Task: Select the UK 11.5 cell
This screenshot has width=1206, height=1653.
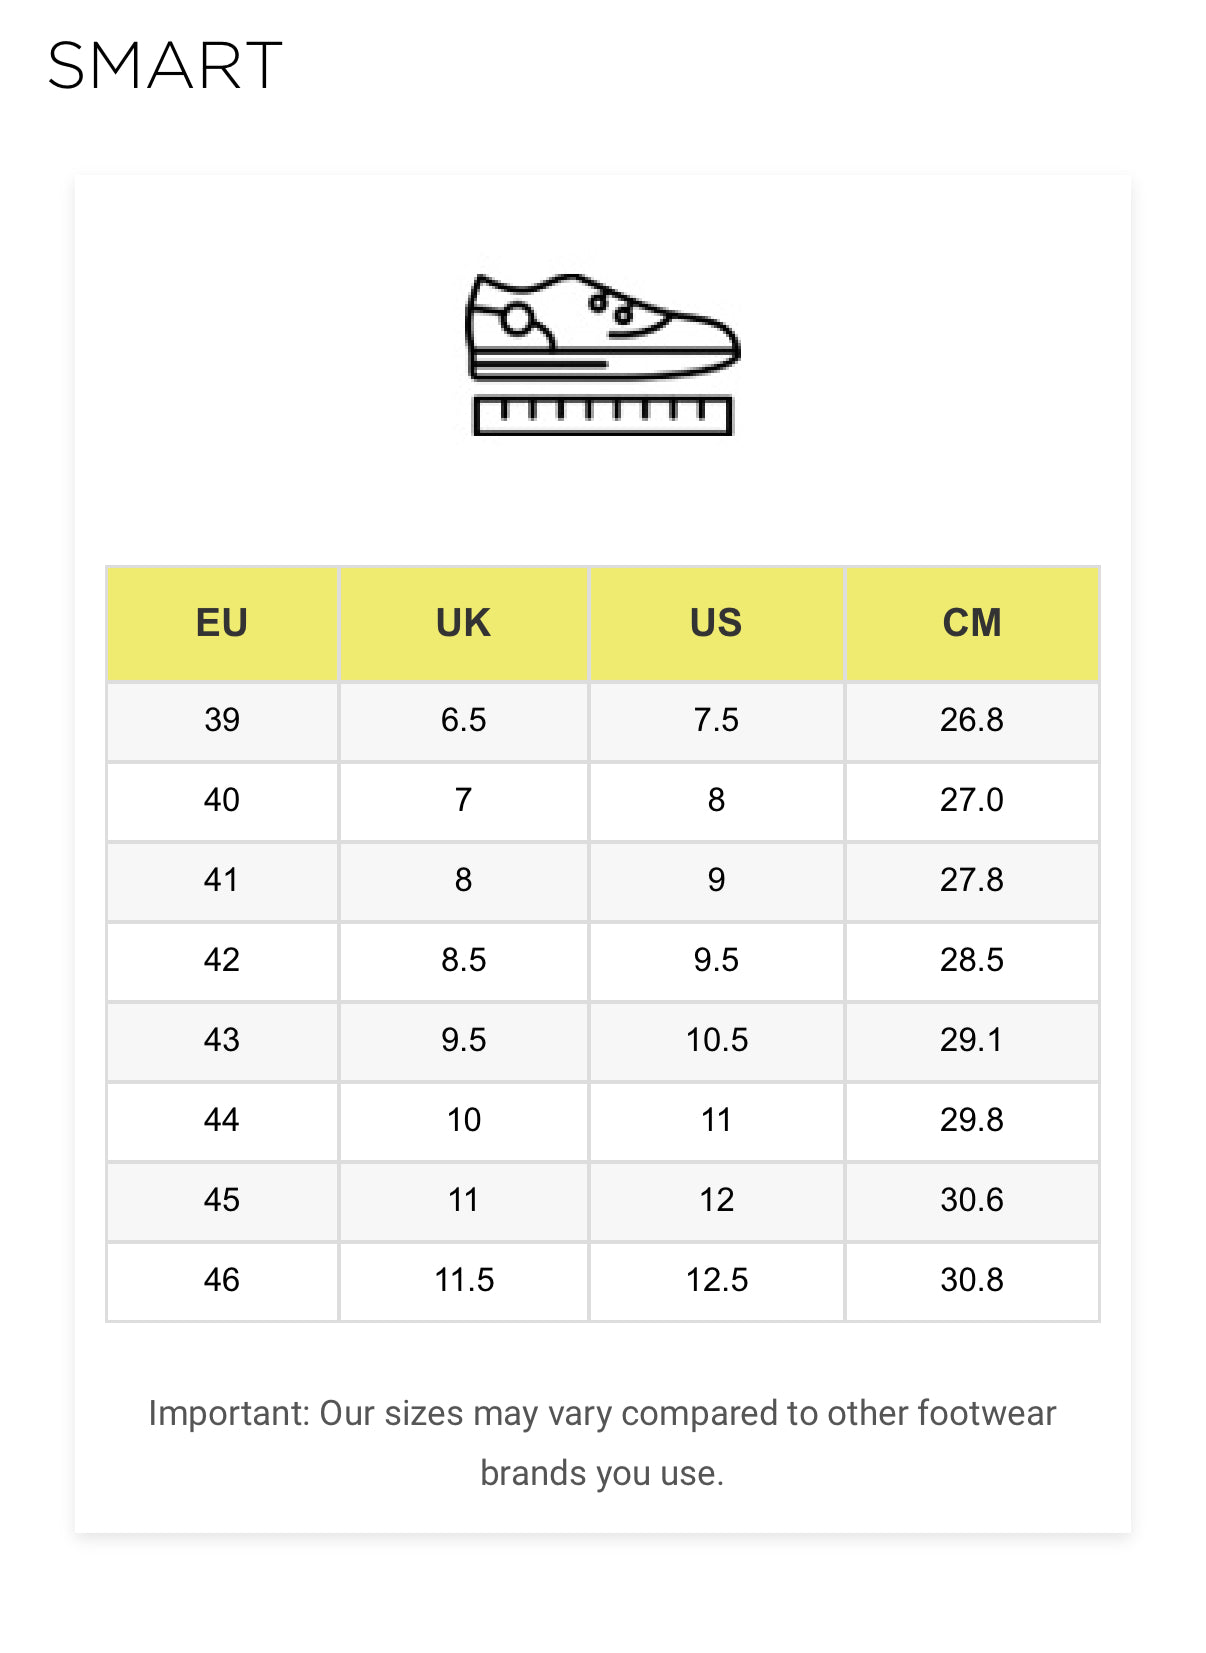Action: pyautogui.click(x=463, y=1280)
